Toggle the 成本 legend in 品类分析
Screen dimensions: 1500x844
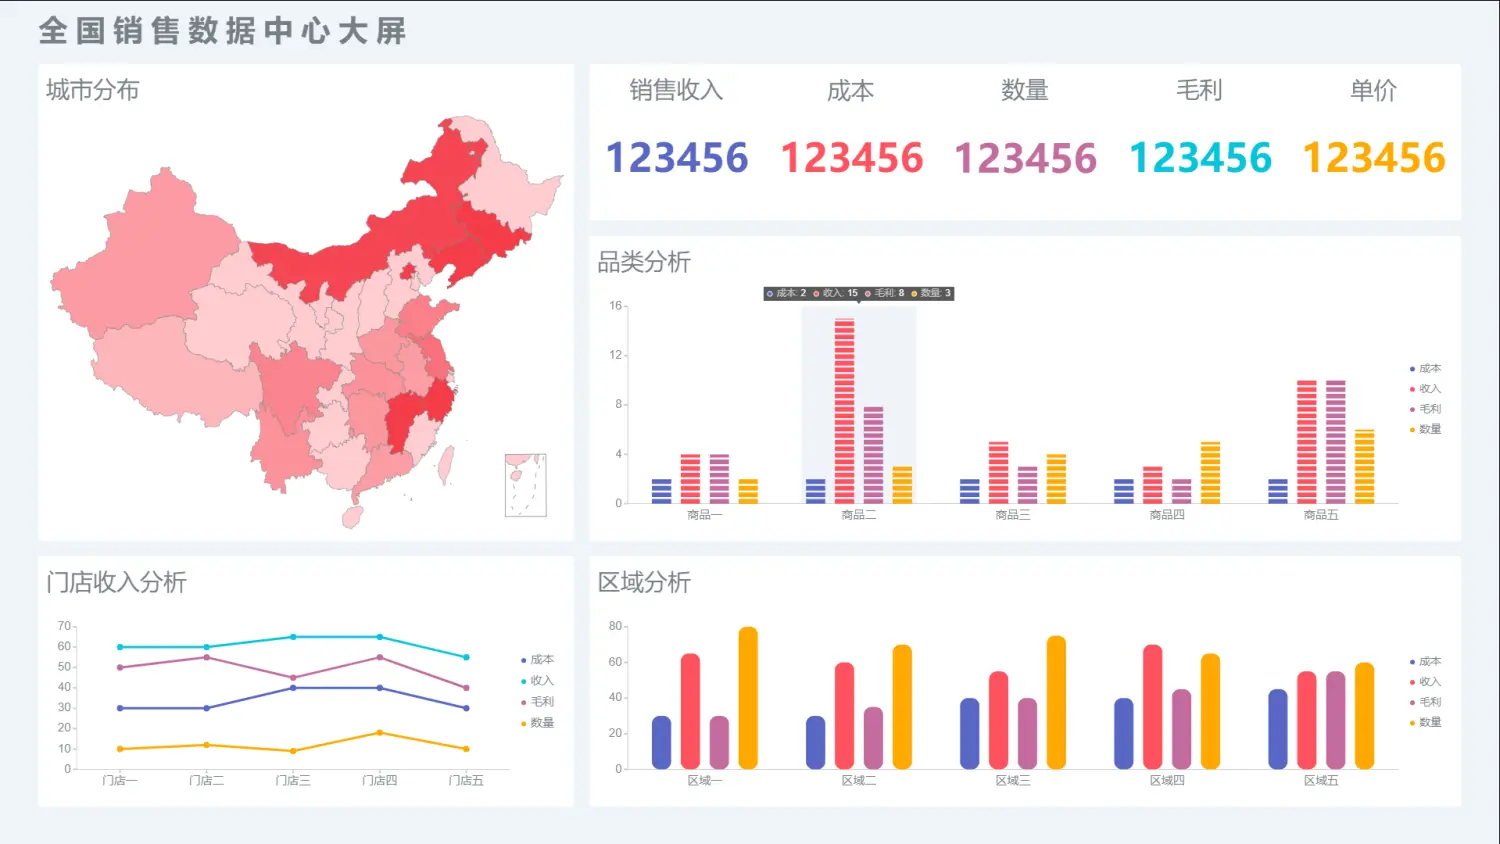pos(1428,369)
